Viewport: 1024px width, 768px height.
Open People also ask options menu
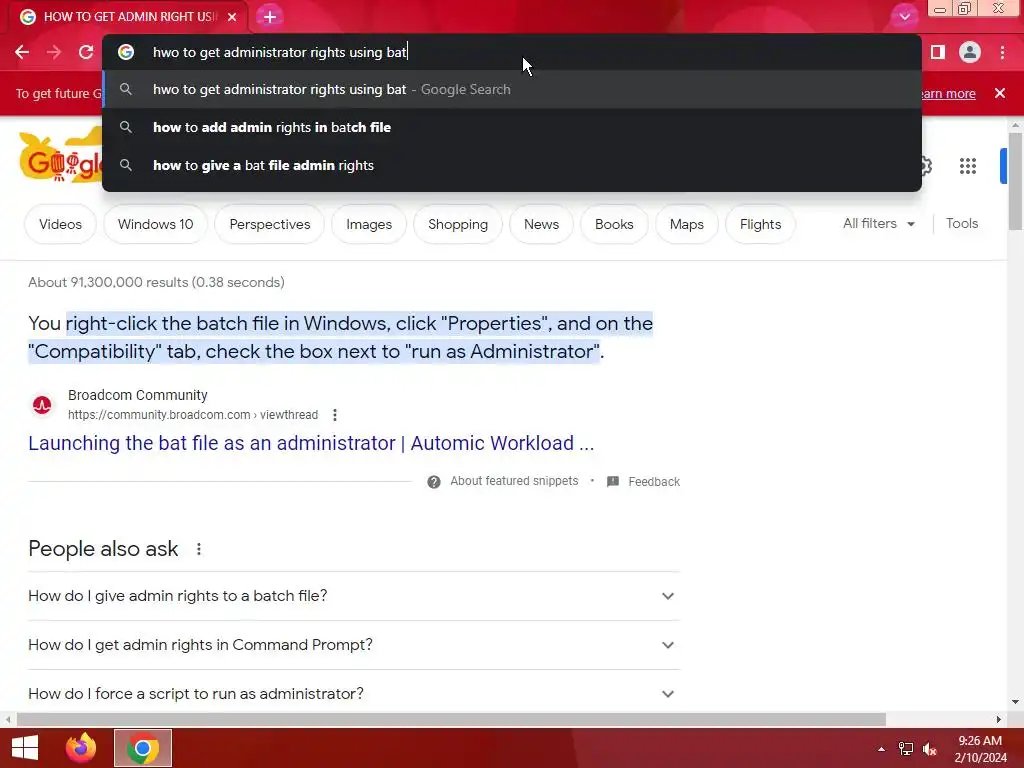coord(199,549)
